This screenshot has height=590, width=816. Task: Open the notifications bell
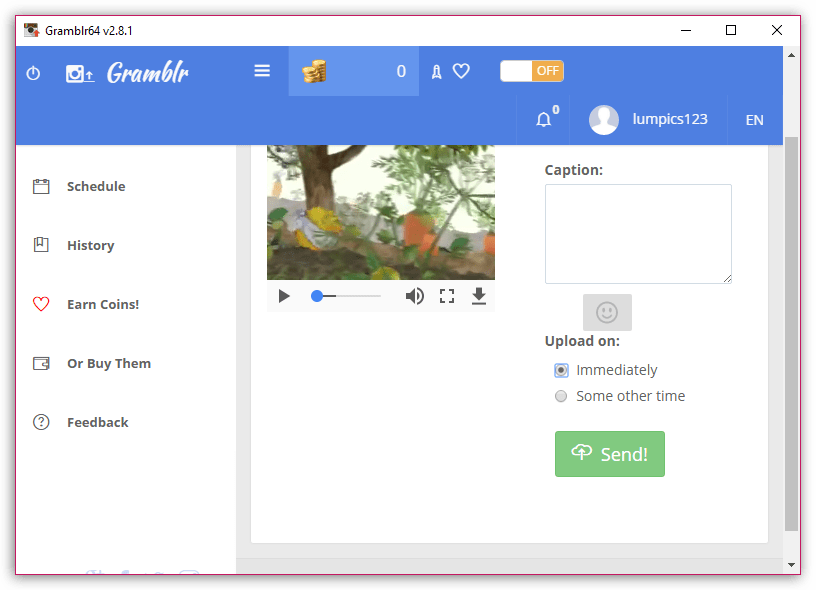[544, 119]
